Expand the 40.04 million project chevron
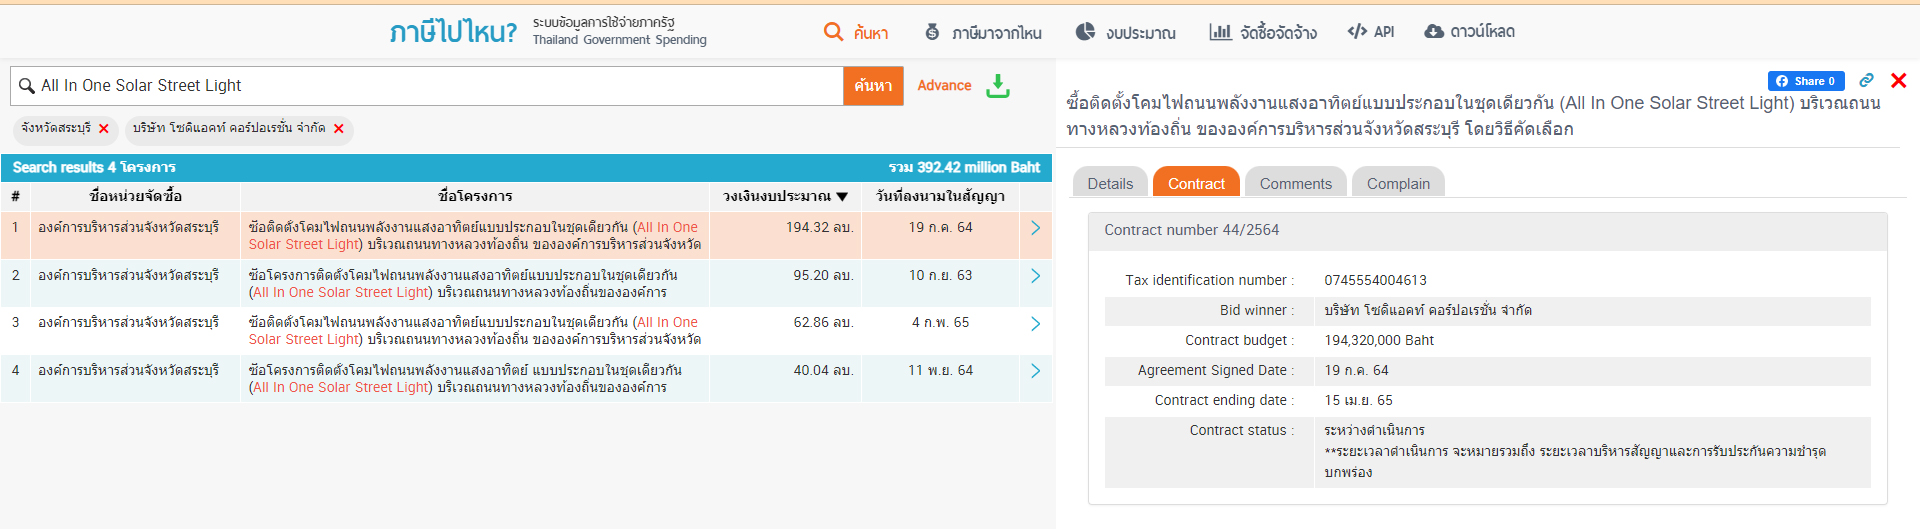Viewport: 1920px width, 529px height. (1035, 371)
